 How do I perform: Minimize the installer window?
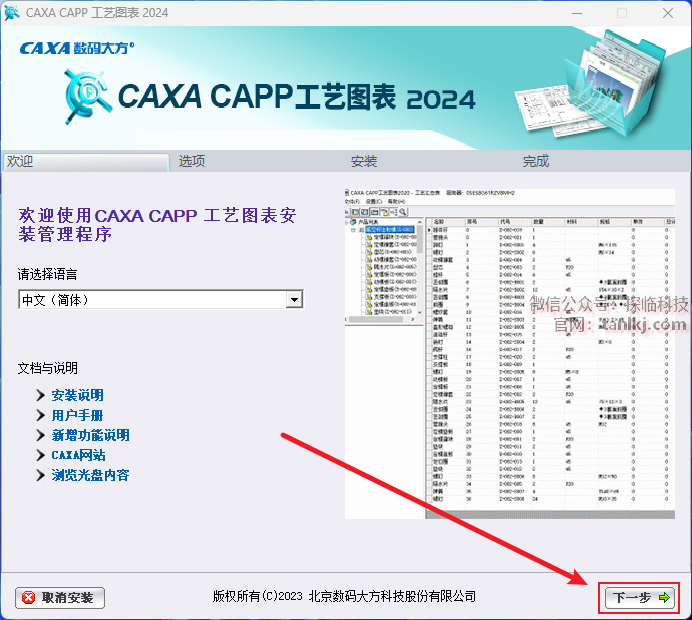click(577, 13)
